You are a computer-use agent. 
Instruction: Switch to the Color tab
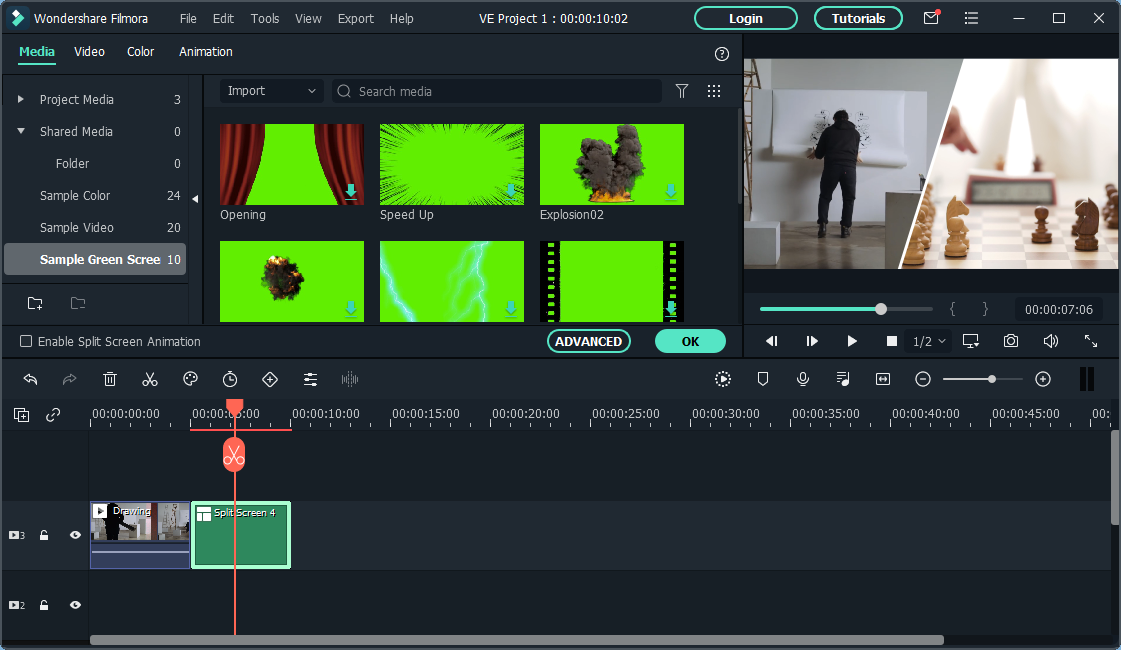click(140, 51)
